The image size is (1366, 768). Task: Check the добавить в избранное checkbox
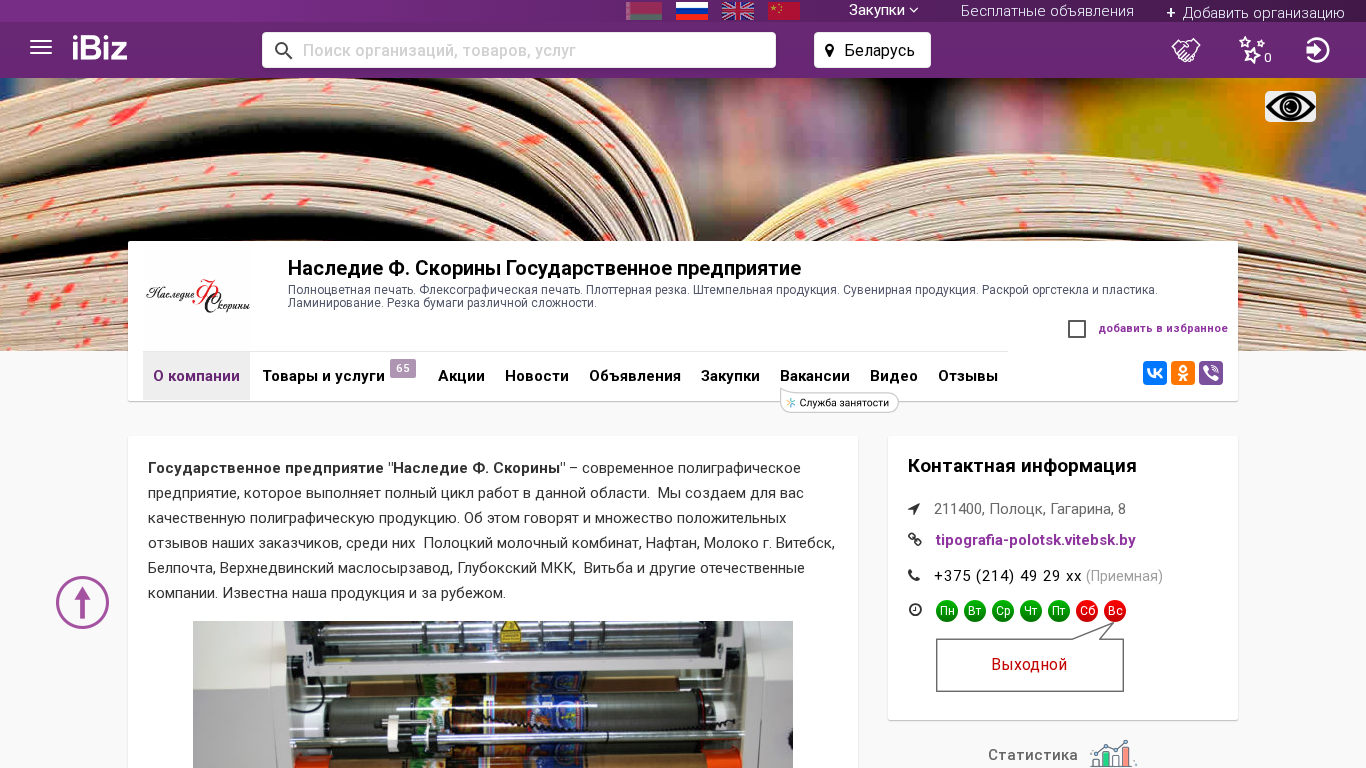[x=1077, y=329]
